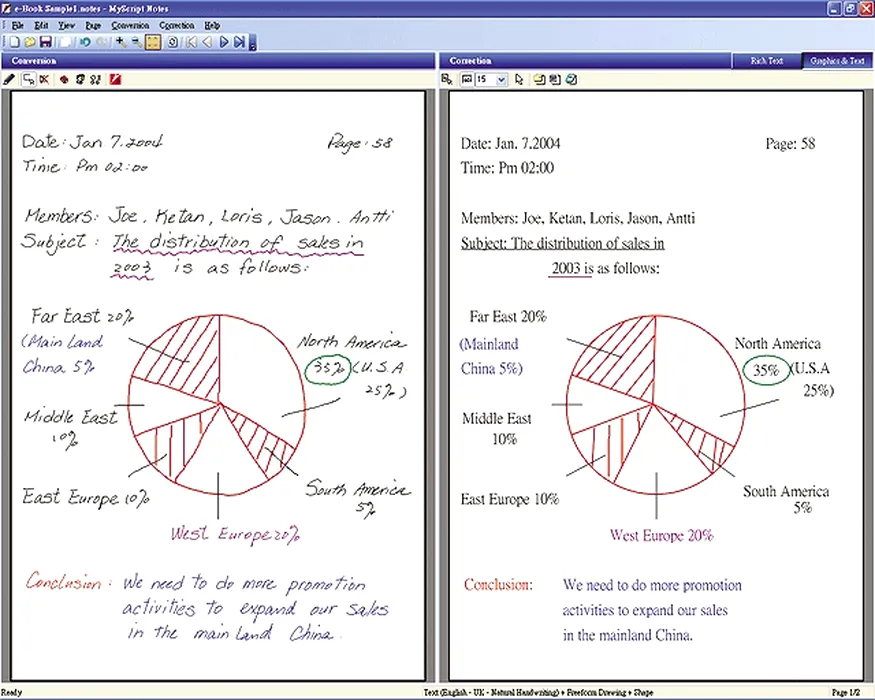Open the font size 15 dropdown

(x=502, y=79)
